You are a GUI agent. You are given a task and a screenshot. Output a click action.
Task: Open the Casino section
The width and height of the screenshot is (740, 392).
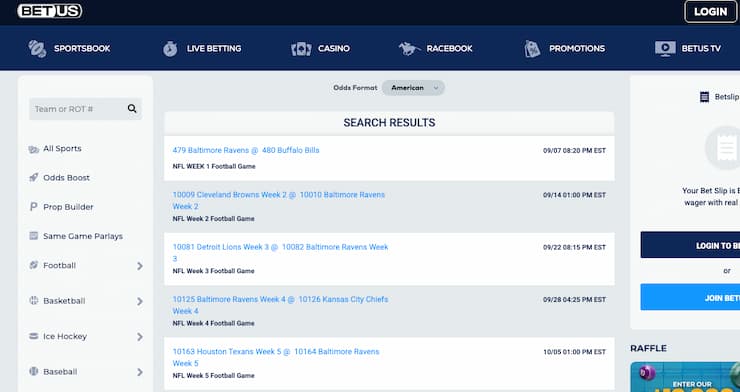click(320, 49)
